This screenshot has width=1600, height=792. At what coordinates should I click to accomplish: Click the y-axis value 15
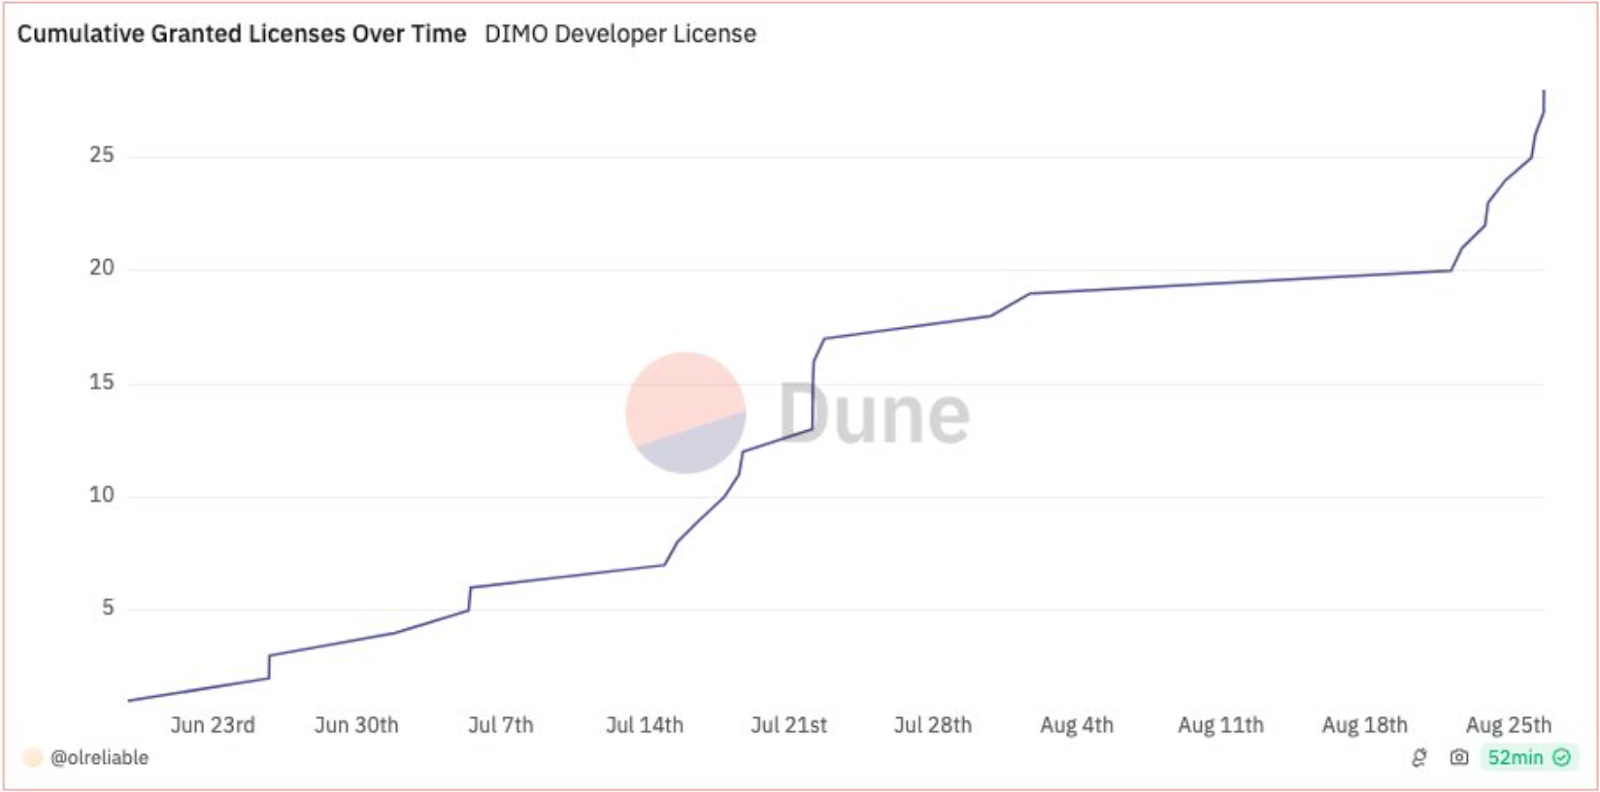click(x=102, y=382)
